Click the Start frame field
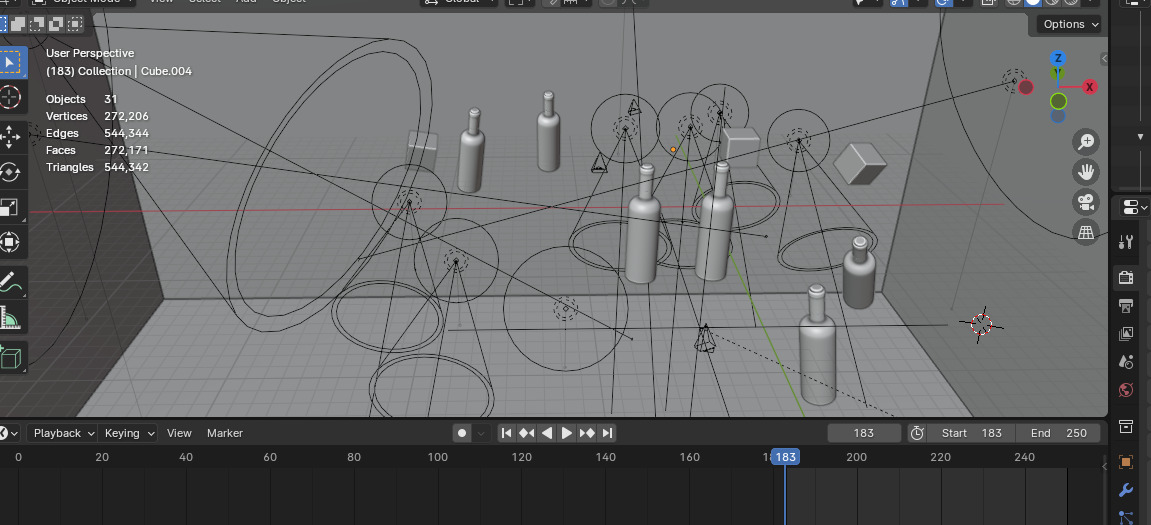1151x525 pixels. coord(970,433)
